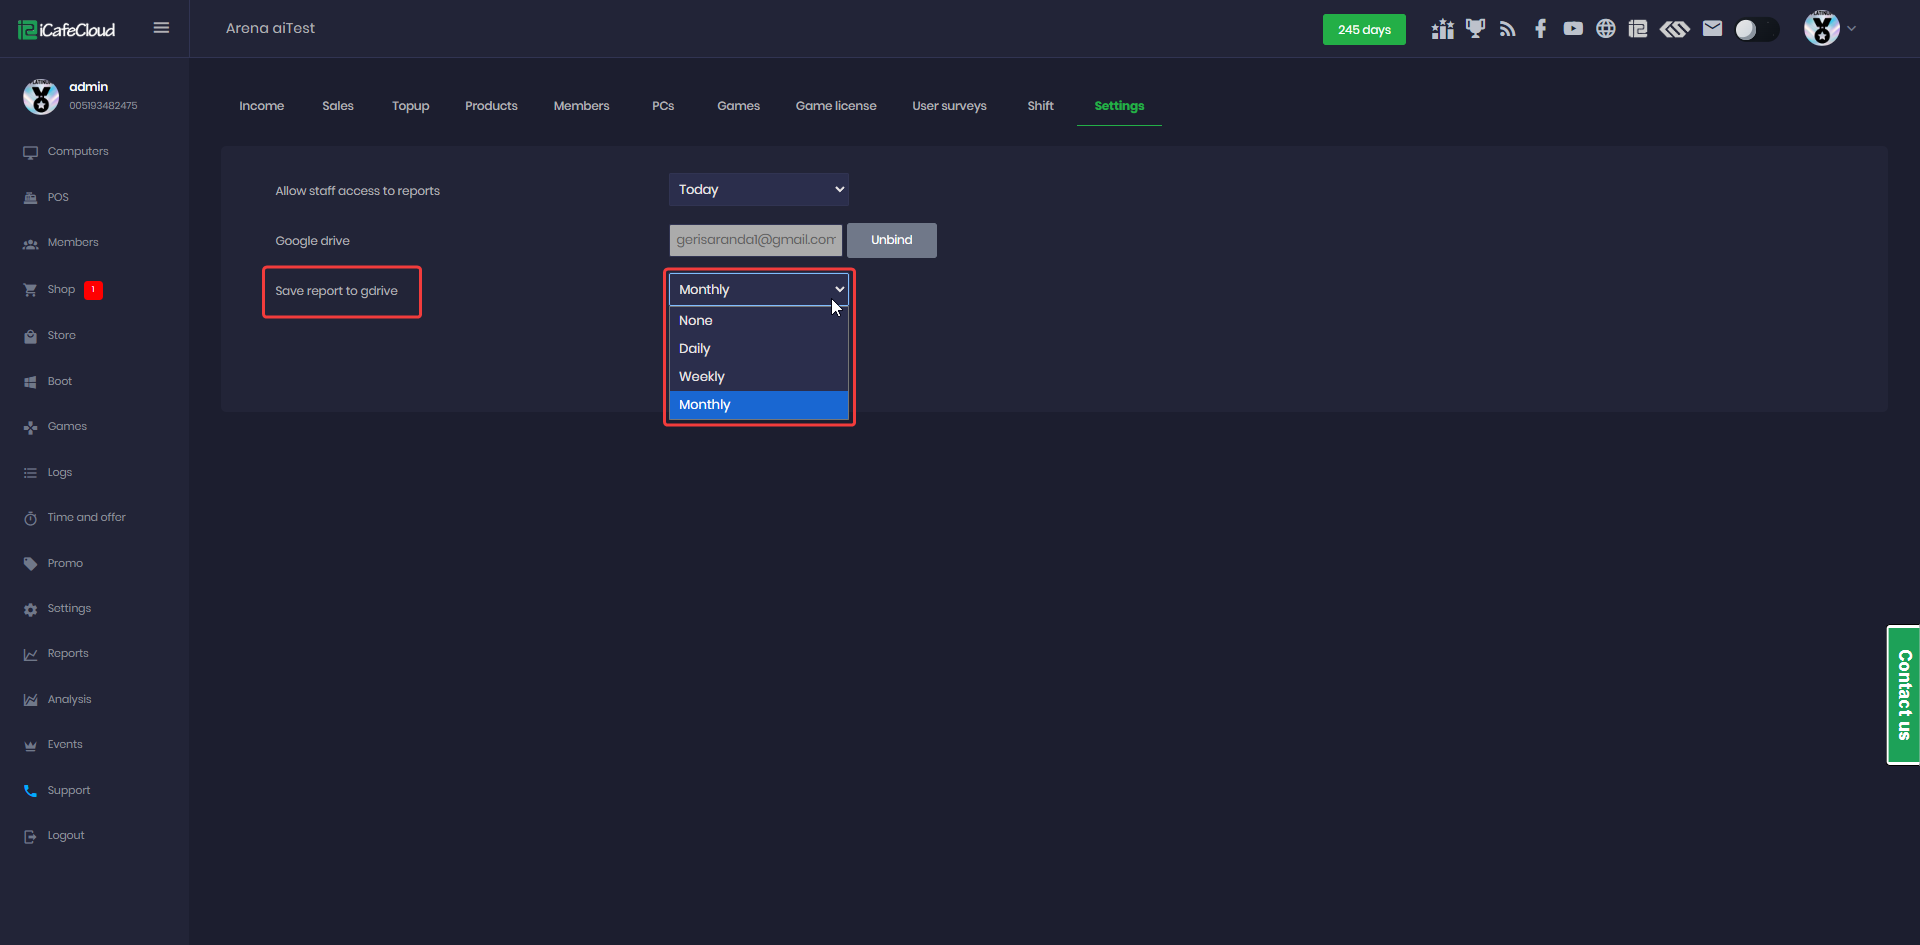The image size is (1920, 945).
Task: Open the Facebook page icon
Action: pyautogui.click(x=1540, y=29)
